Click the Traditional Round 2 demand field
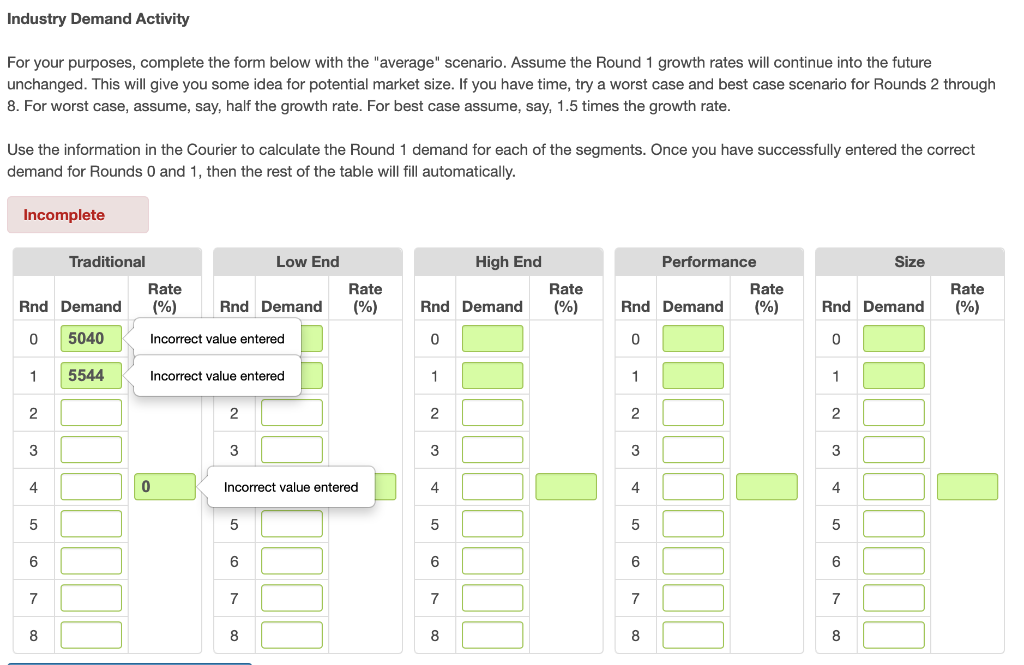Image resolution: width=1024 pixels, height=665 pixels. point(91,413)
